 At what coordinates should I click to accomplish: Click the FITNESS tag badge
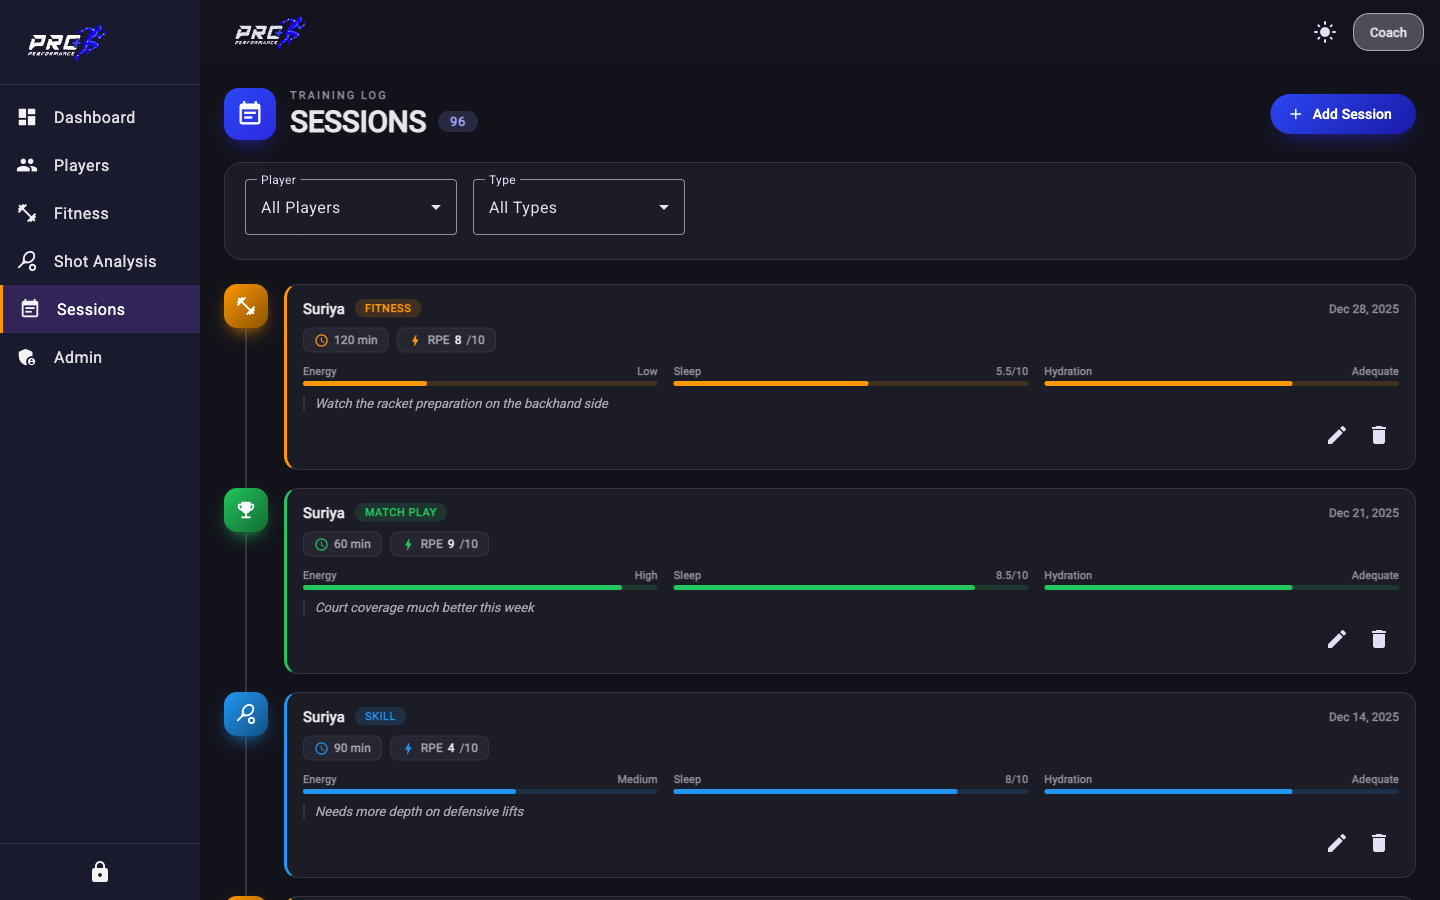(388, 308)
